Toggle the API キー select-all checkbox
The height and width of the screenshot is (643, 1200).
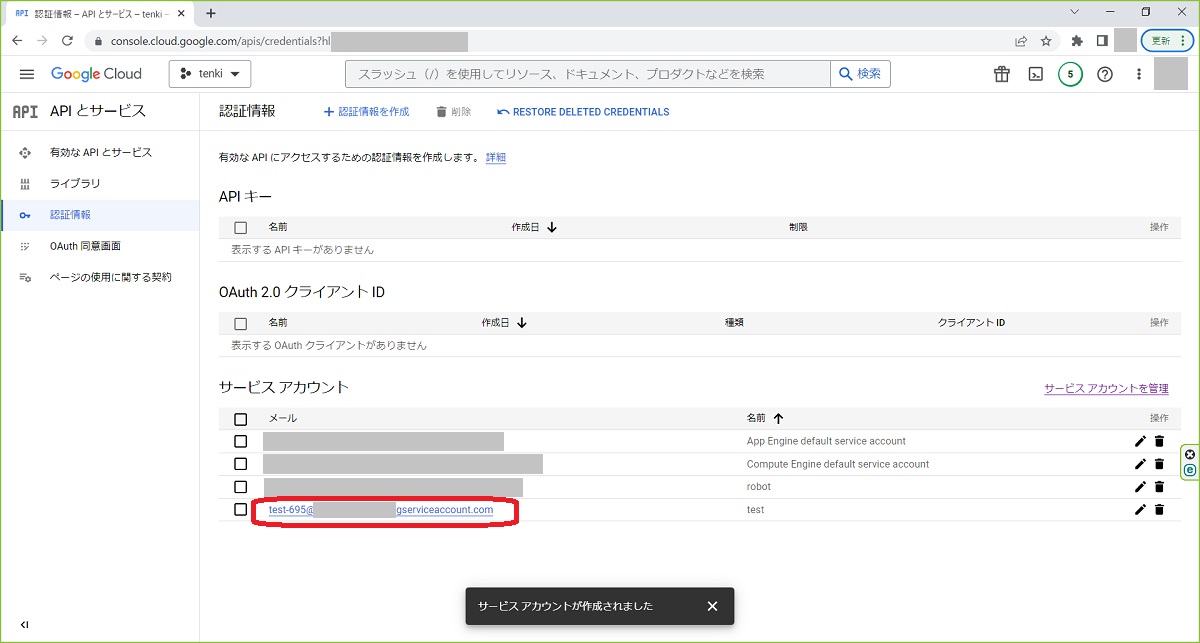click(240, 228)
